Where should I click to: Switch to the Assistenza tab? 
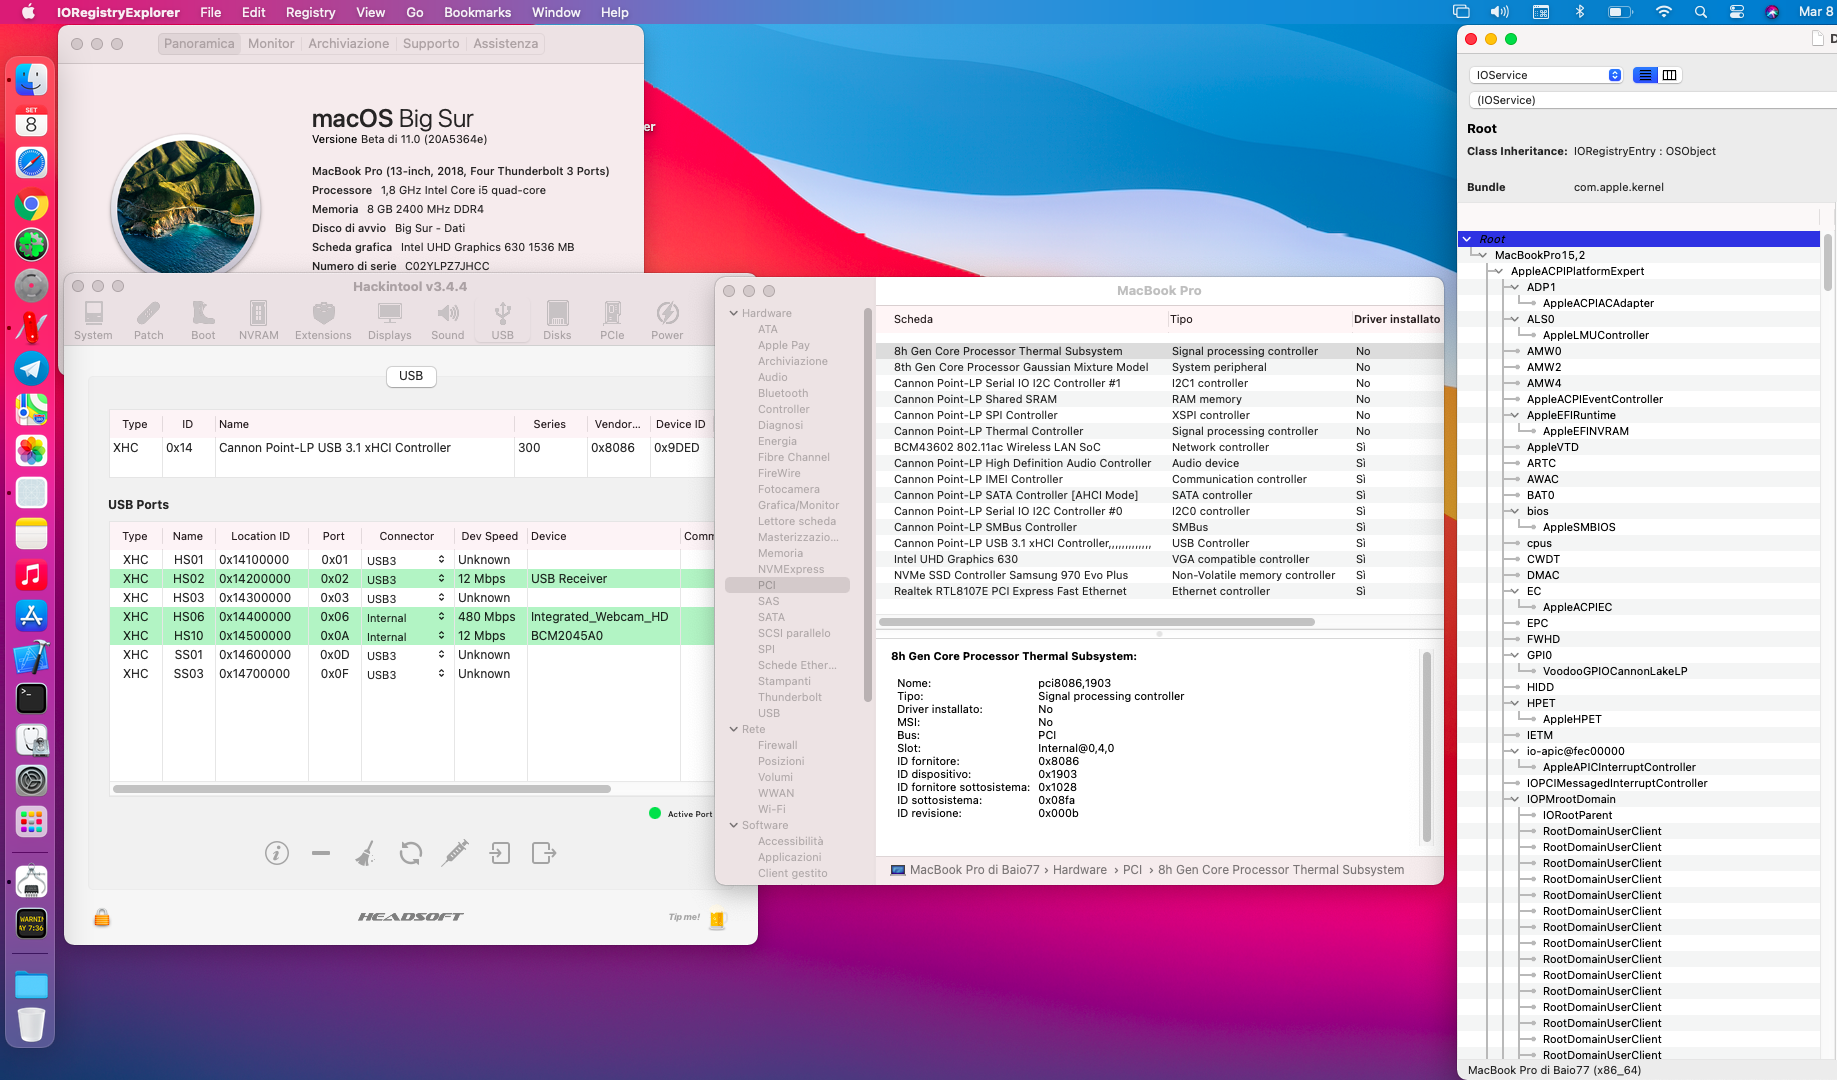tap(505, 43)
